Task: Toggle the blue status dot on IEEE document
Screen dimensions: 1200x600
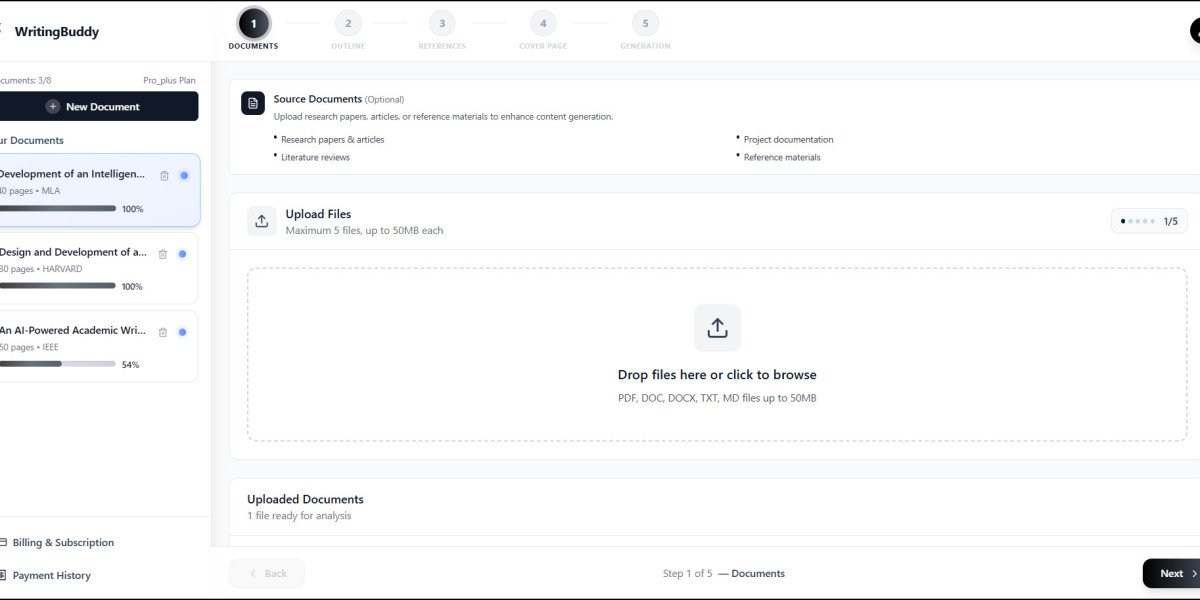Action: [182, 332]
